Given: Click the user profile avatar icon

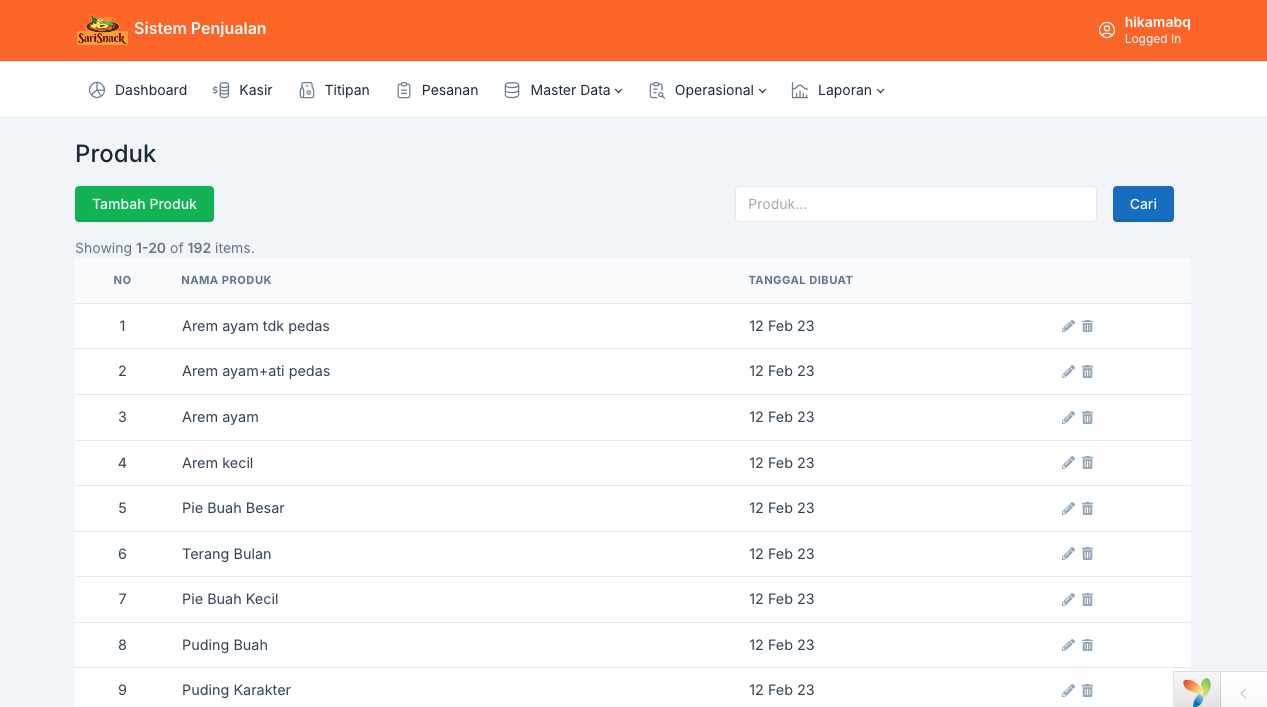Looking at the screenshot, I should pos(1106,30).
